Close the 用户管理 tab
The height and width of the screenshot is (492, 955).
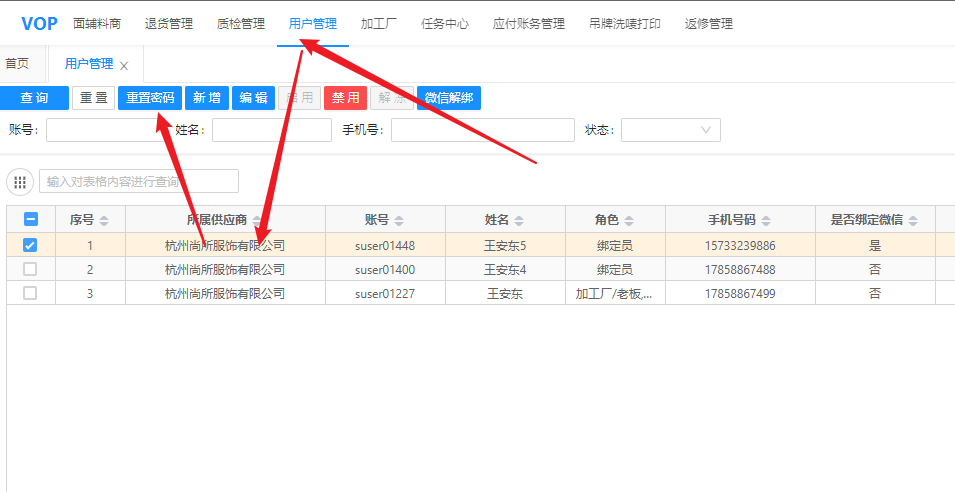pos(124,66)
